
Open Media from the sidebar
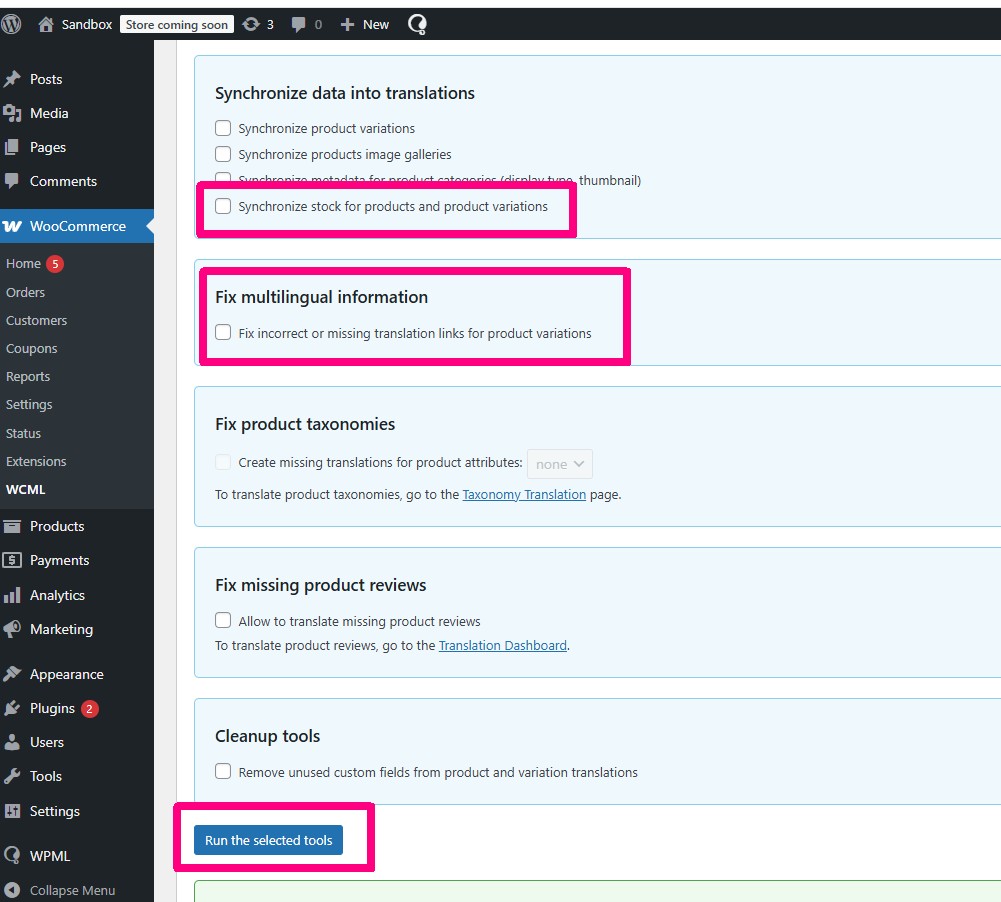click(48, 113)
